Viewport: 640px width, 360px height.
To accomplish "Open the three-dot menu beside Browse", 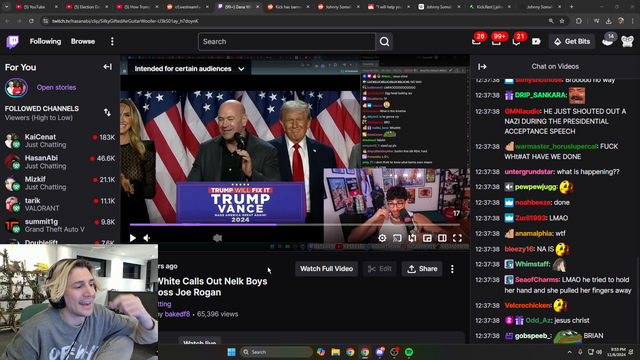I will [x=112, y=41].
